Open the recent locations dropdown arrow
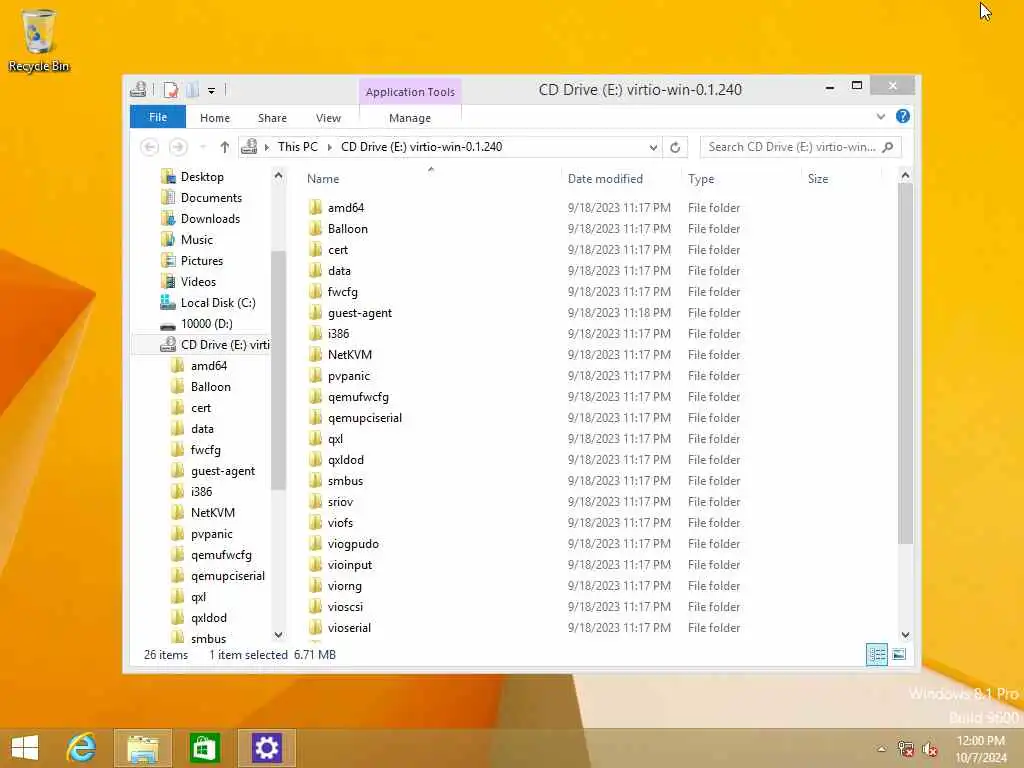The width and height of the screenshot is (1024, 768). coord(203,147)
